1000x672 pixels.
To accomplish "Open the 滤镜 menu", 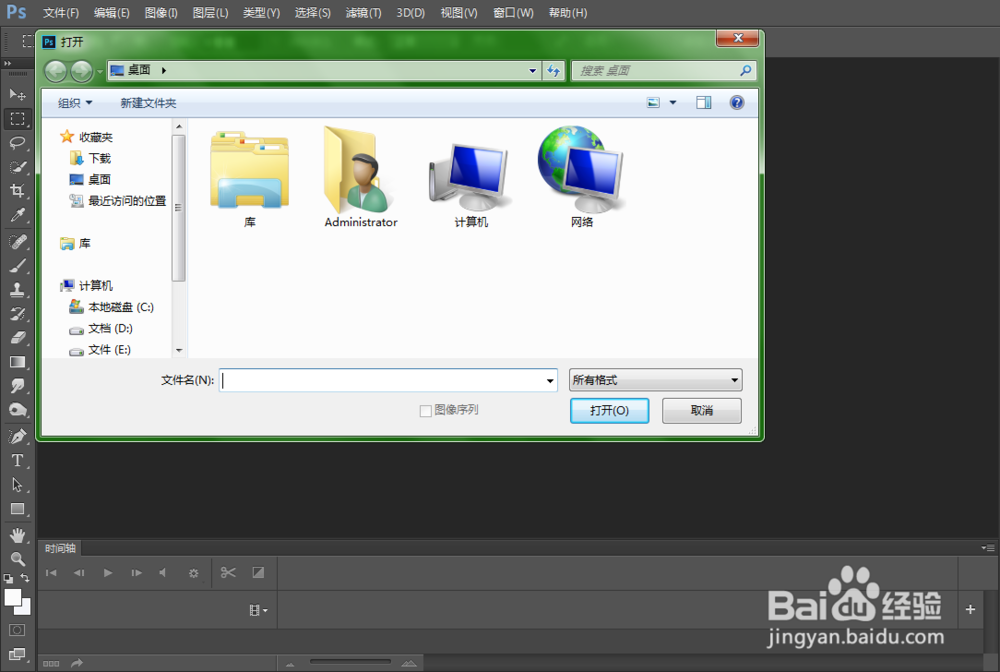I will point(363,12).
